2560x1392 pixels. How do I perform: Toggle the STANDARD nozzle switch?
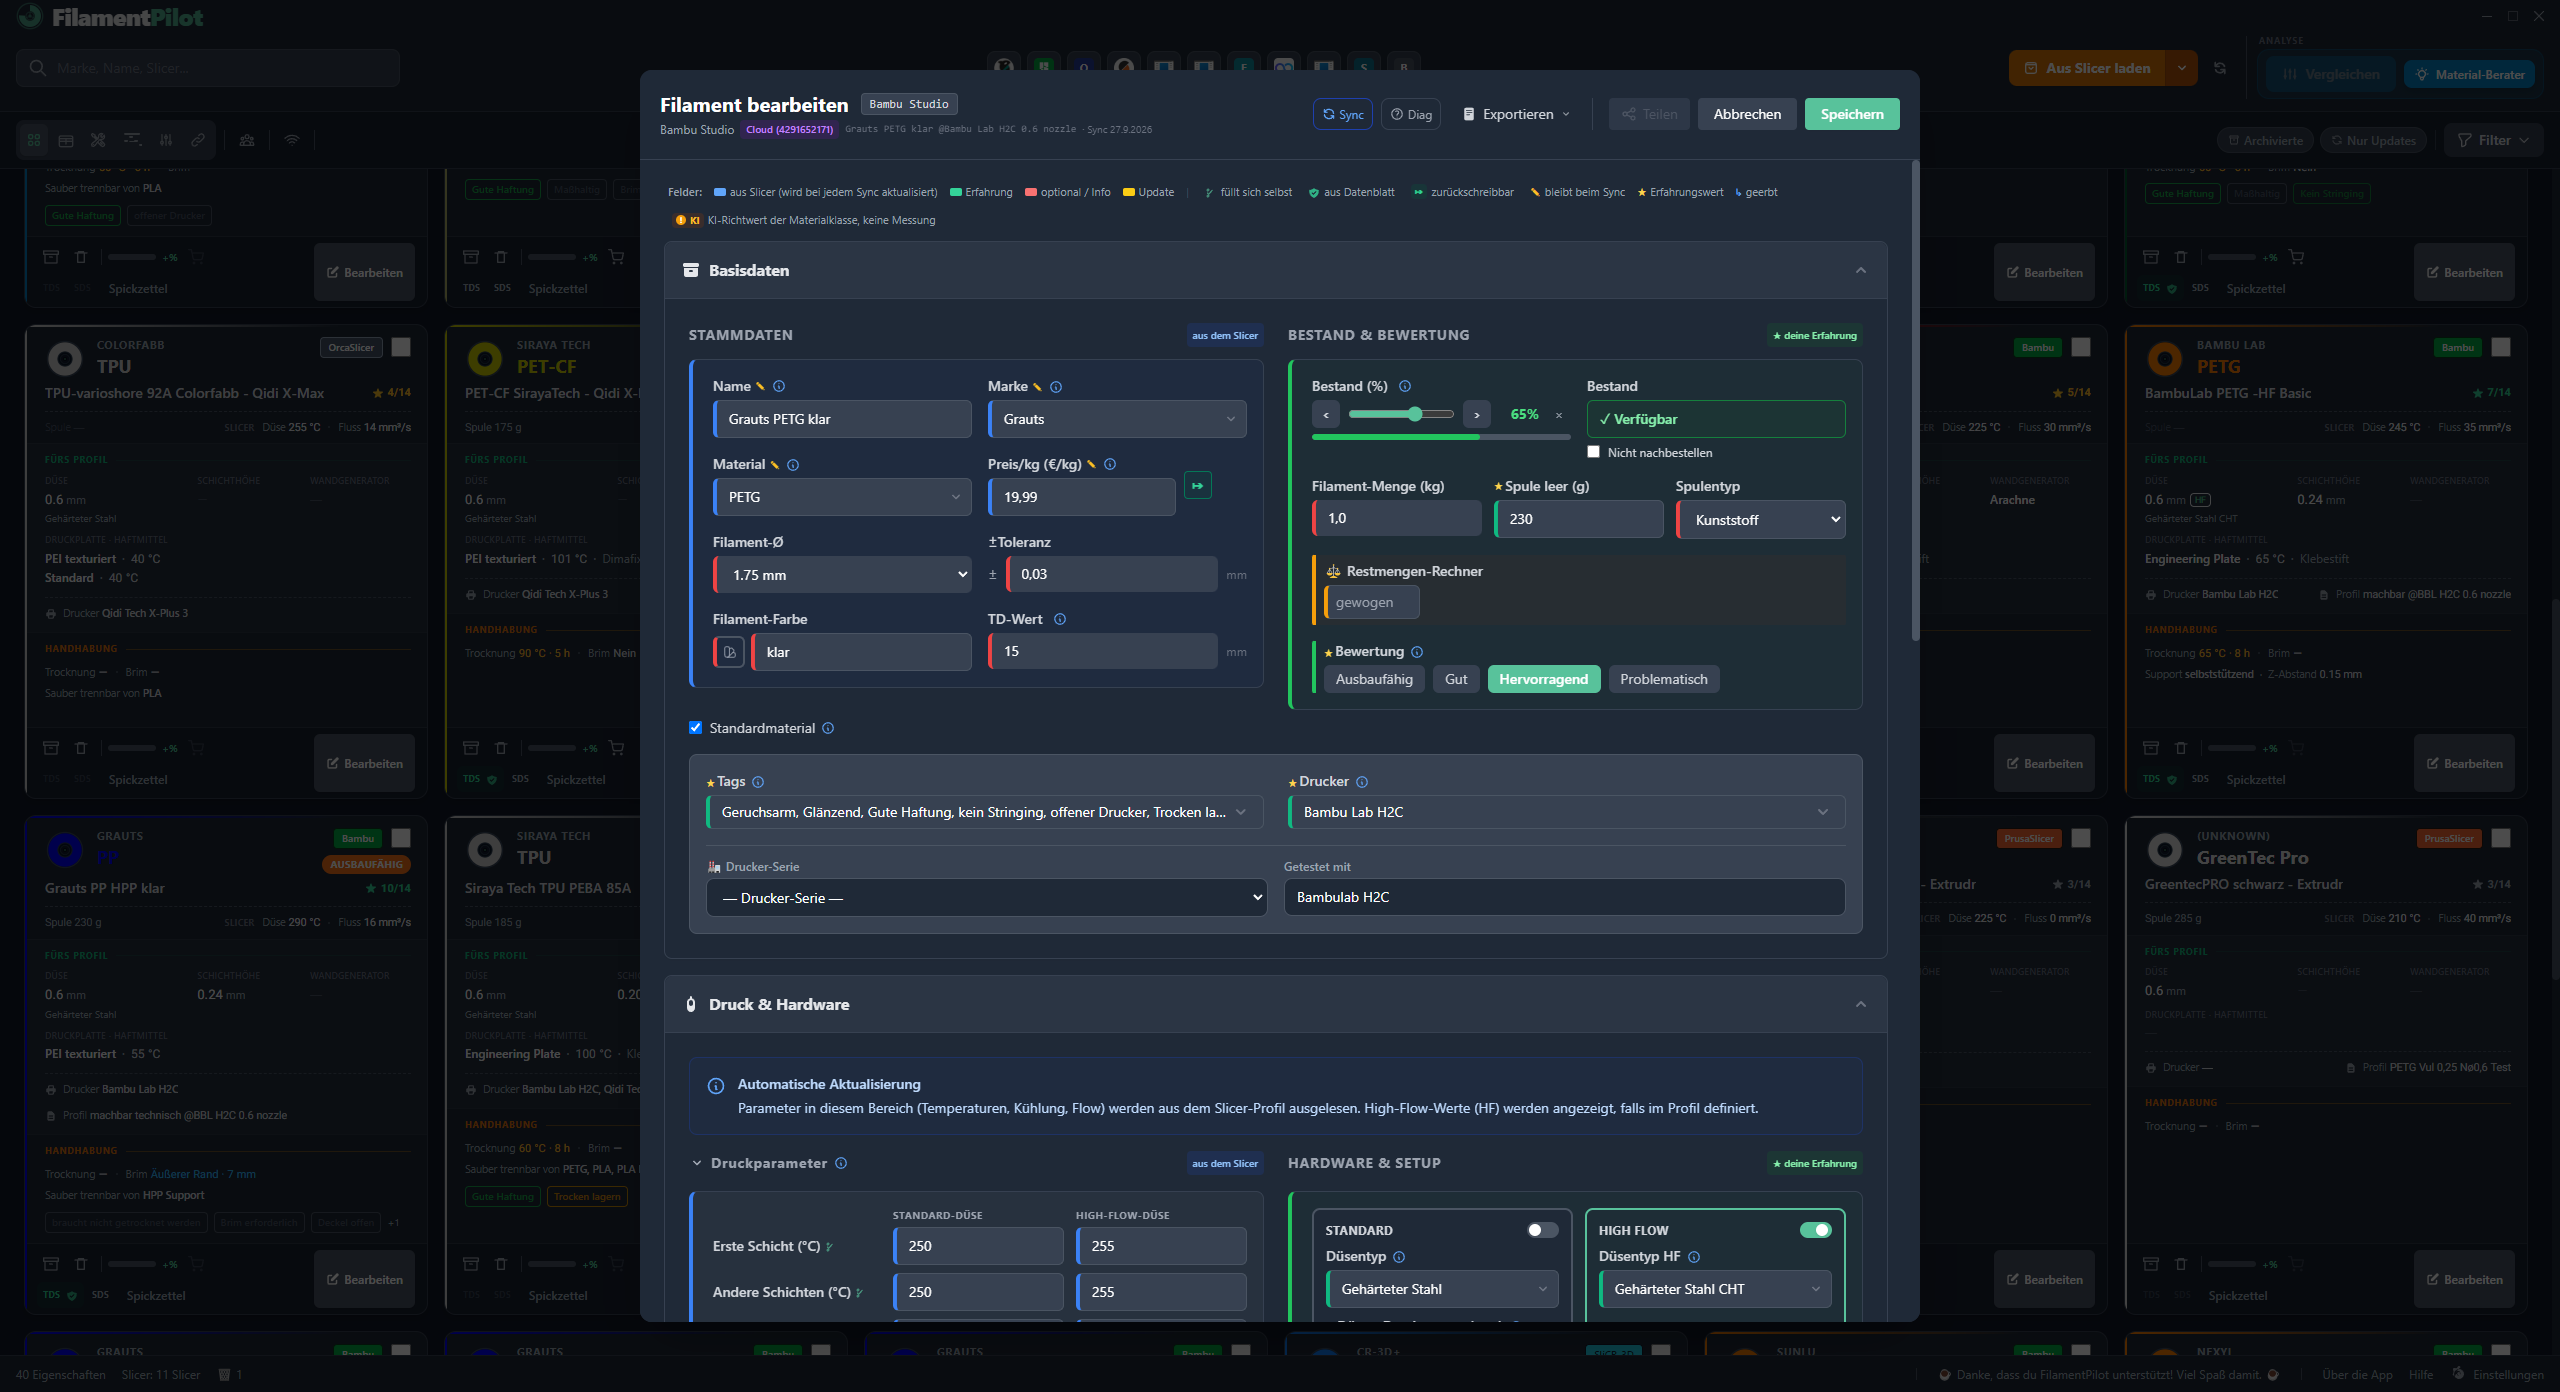click(1543, 1230)
